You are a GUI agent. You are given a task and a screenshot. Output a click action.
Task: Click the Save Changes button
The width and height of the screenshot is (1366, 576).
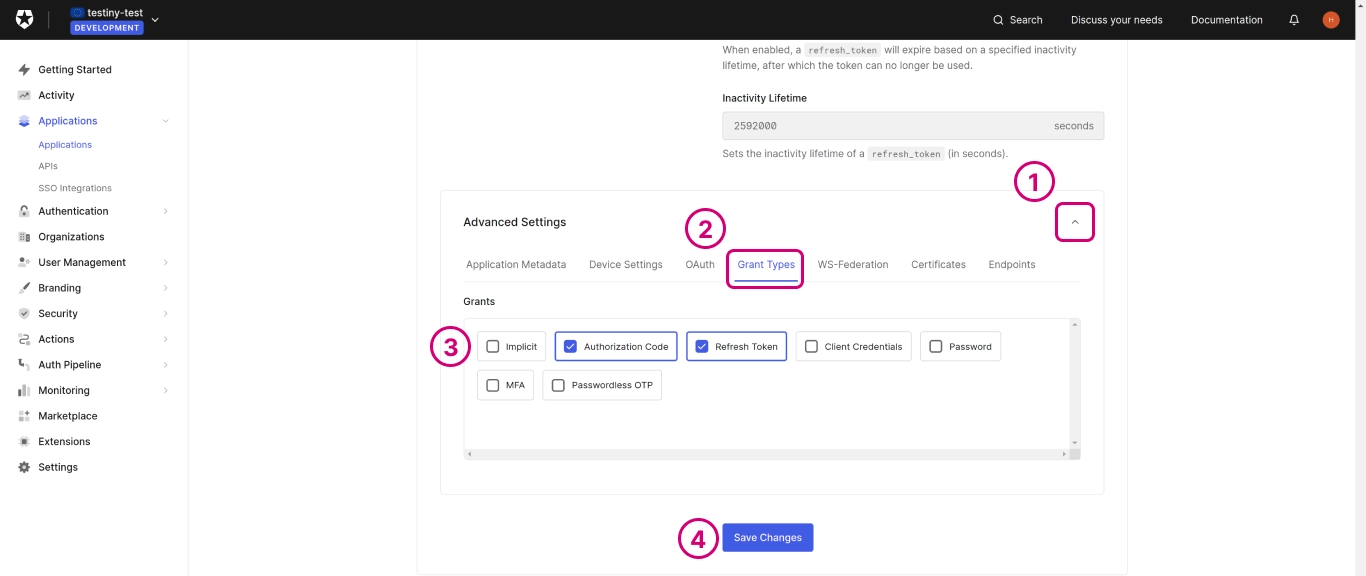click(767, 538)
